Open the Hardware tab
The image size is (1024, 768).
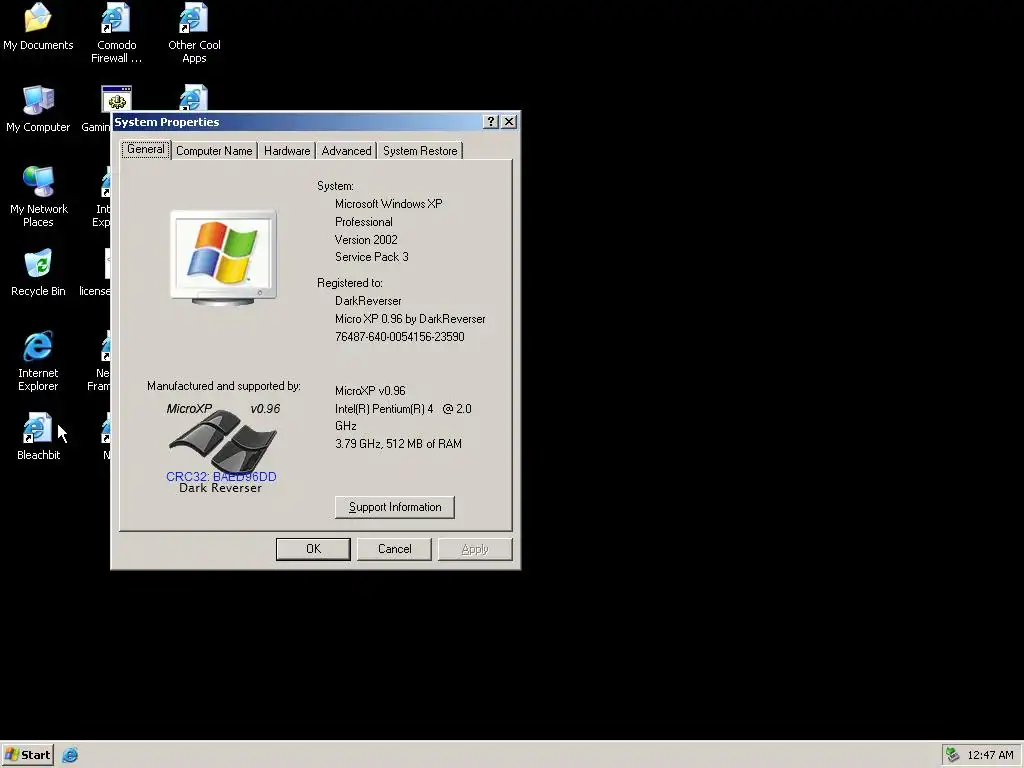[x=287, y=151]
